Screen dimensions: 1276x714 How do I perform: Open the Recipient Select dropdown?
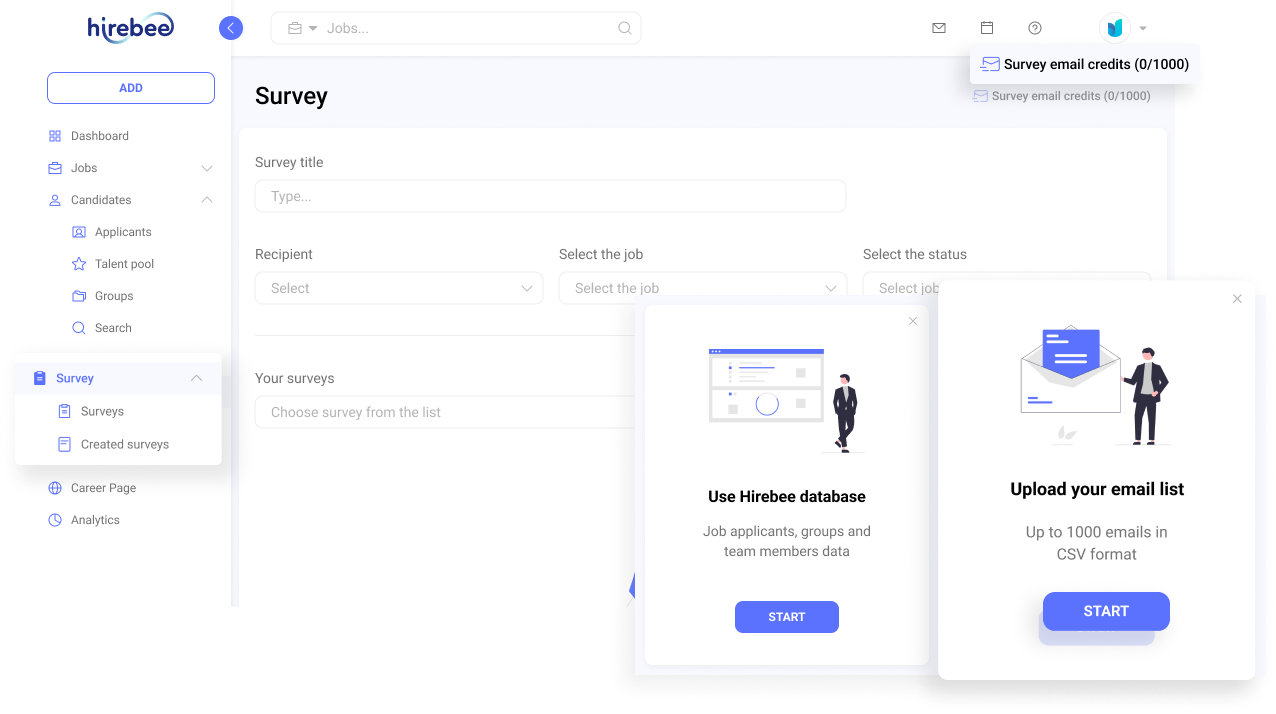click(x=399, y=288)
